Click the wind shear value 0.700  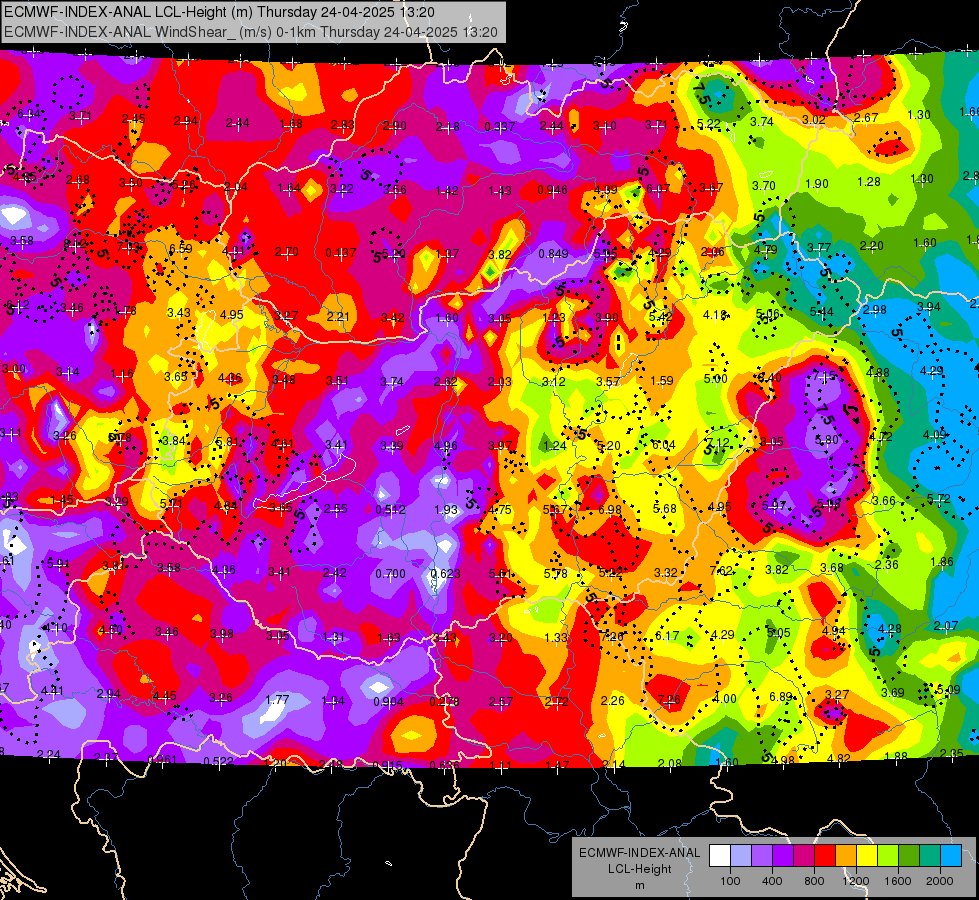click(x=390, y=573)
